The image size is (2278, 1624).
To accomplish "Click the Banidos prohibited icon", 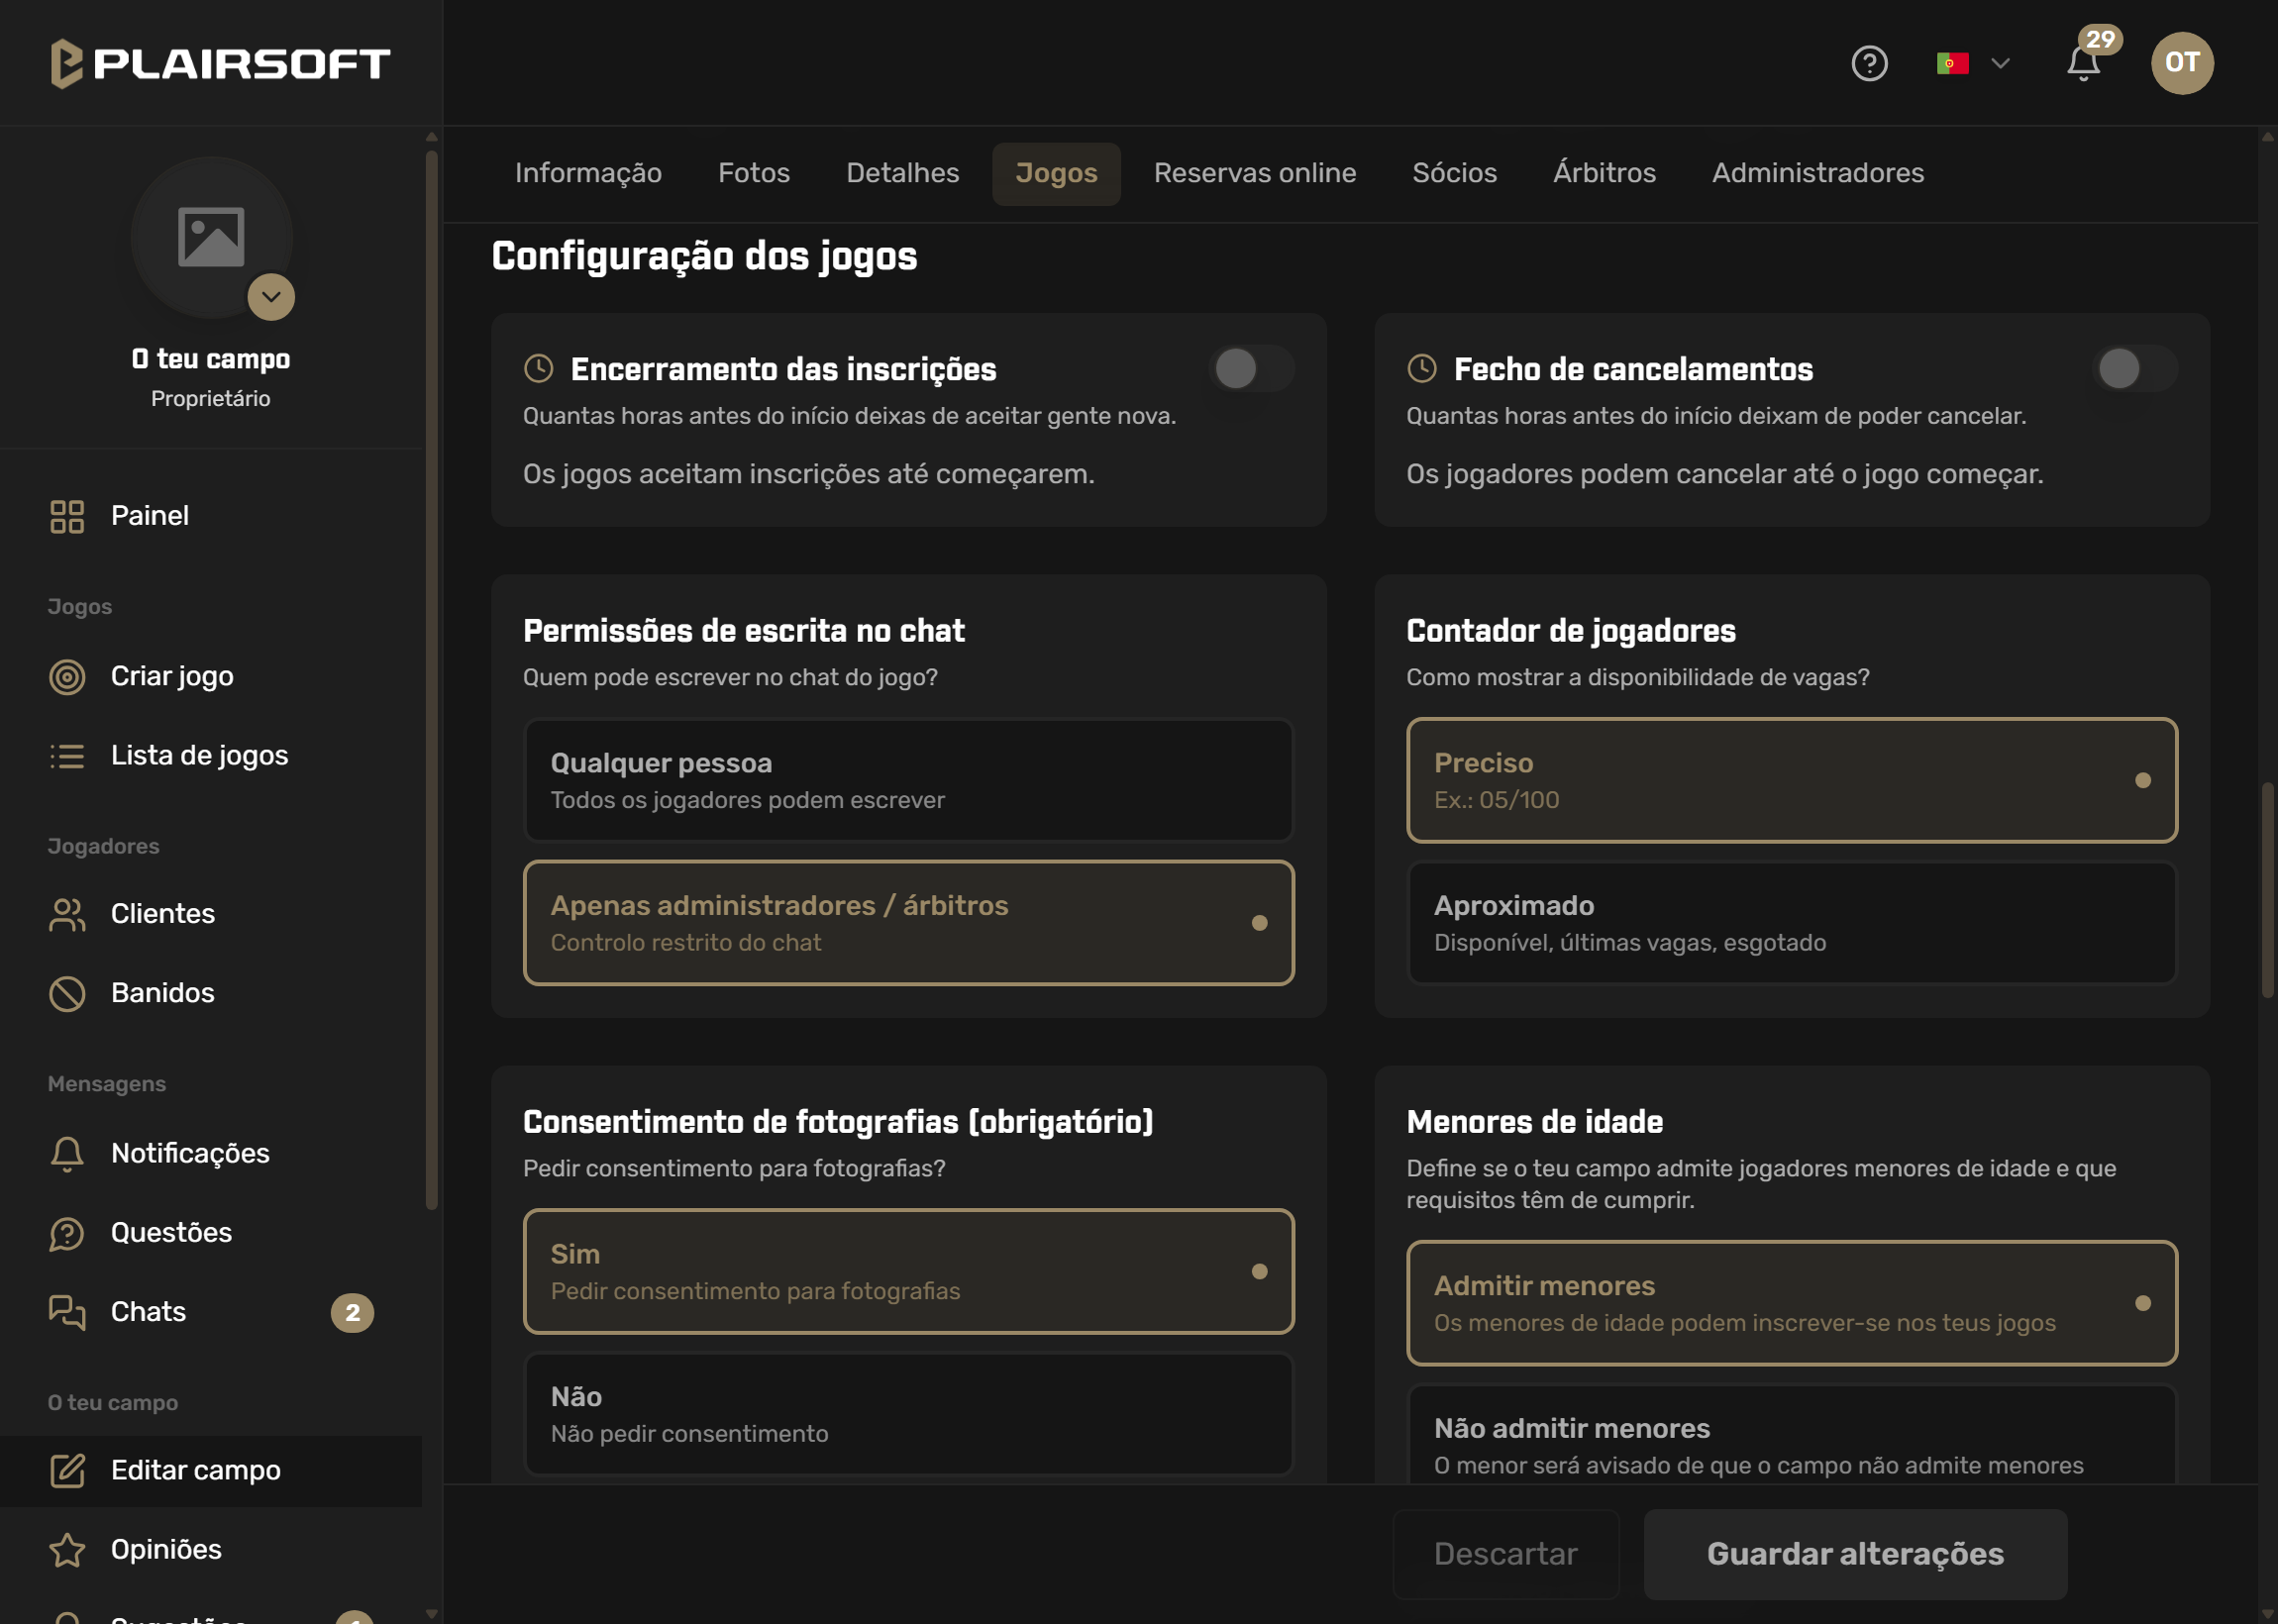I will [x=67, y=993].
